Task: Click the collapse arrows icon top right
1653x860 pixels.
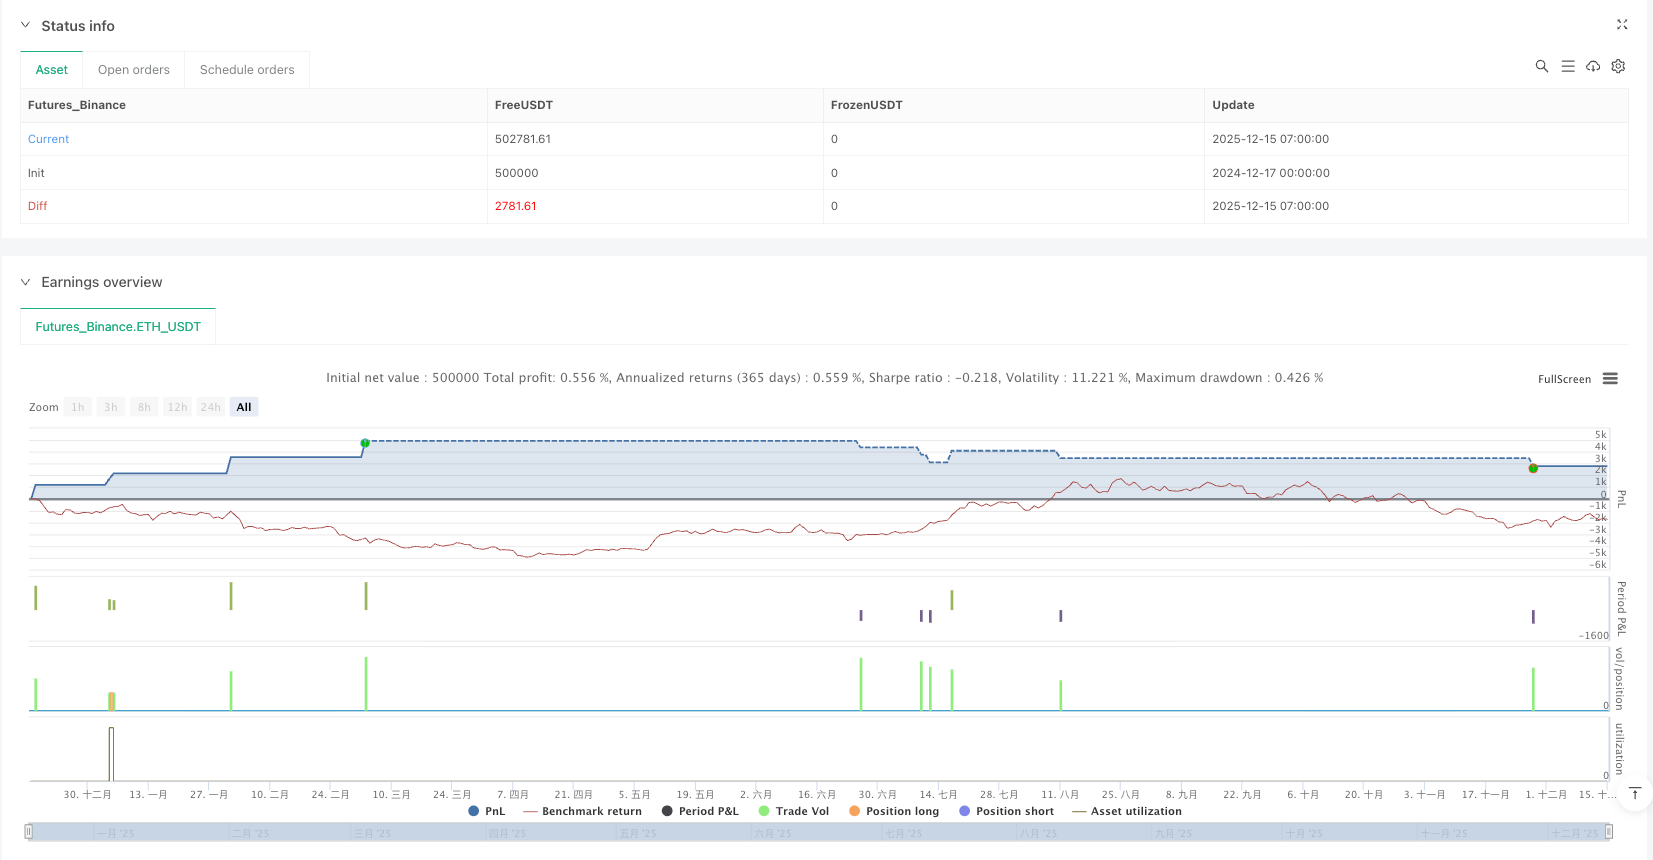Action: click(1622, 25)
